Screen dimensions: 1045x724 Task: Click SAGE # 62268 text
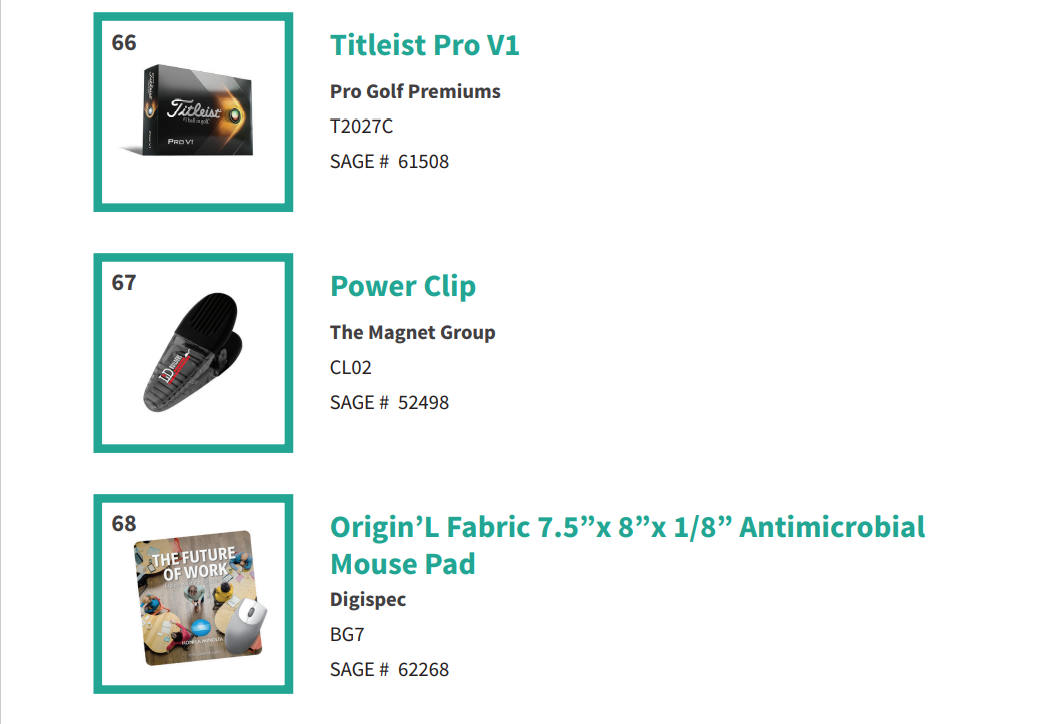(389, 669)
